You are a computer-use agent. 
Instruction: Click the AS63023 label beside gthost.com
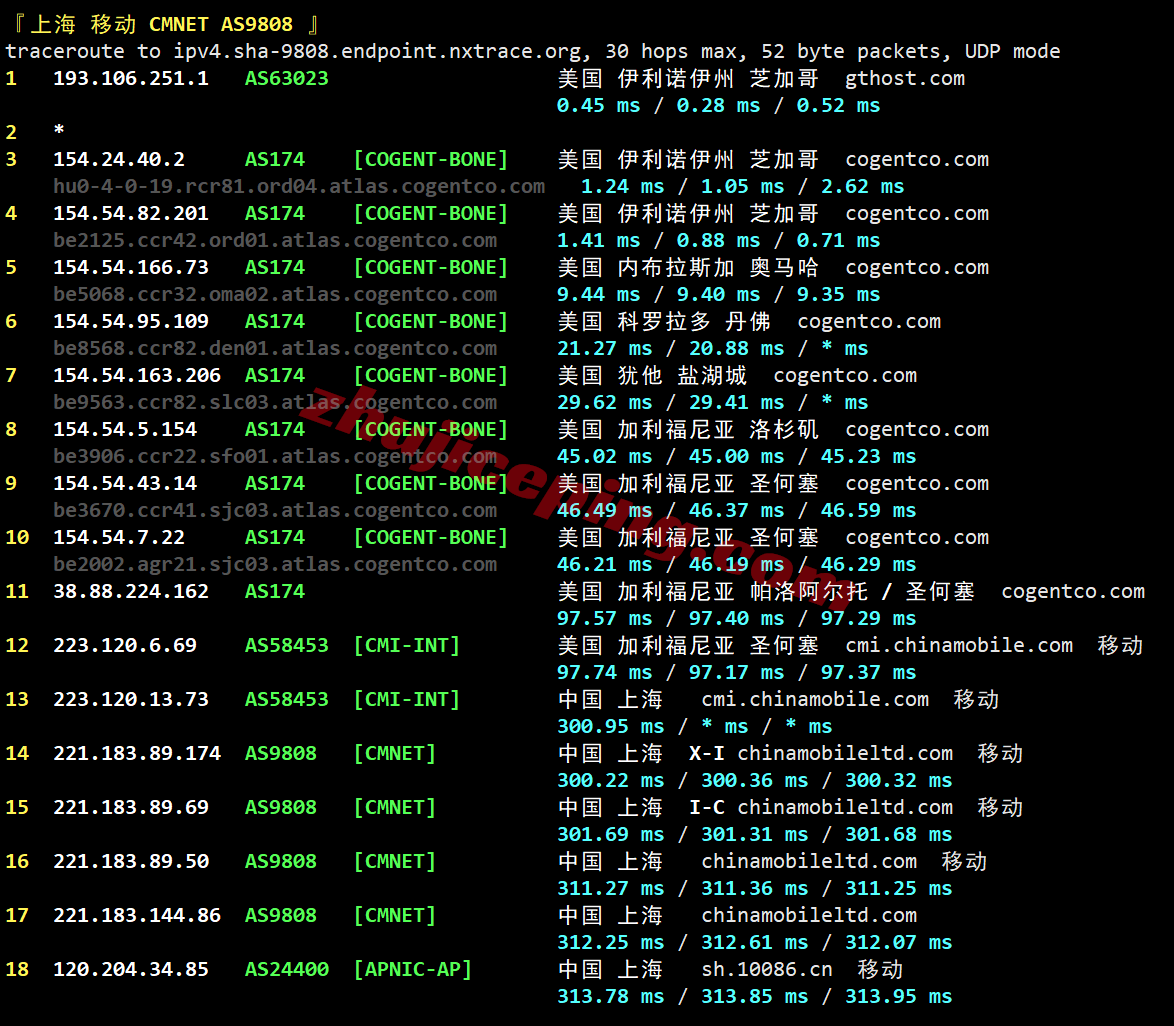pos(286,78)
